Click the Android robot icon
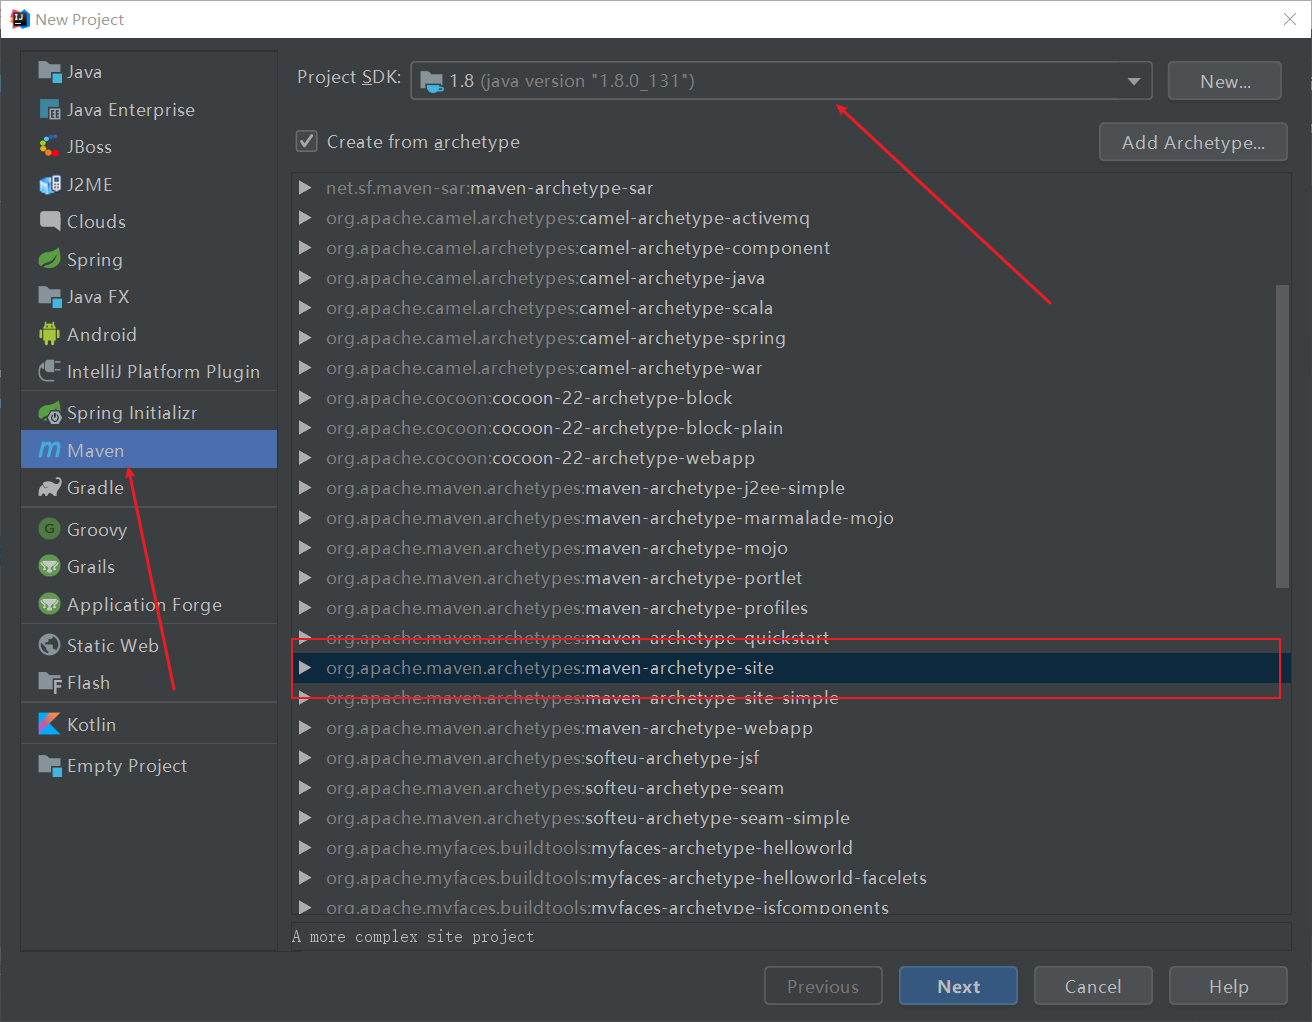1312x1022 pixels. pyautogui.click(x=49, y=334)
